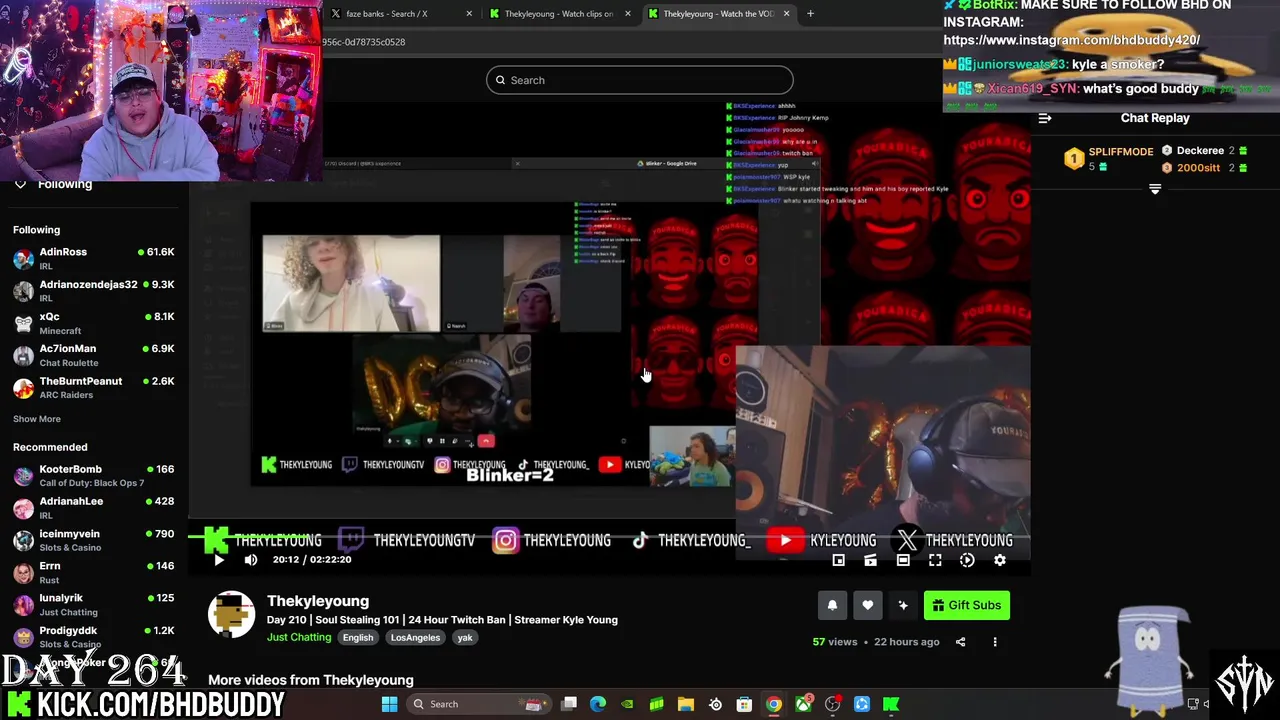Open xQc channel in sidebar
Screen dimensions: 1280x720
[x=94, y=322]
